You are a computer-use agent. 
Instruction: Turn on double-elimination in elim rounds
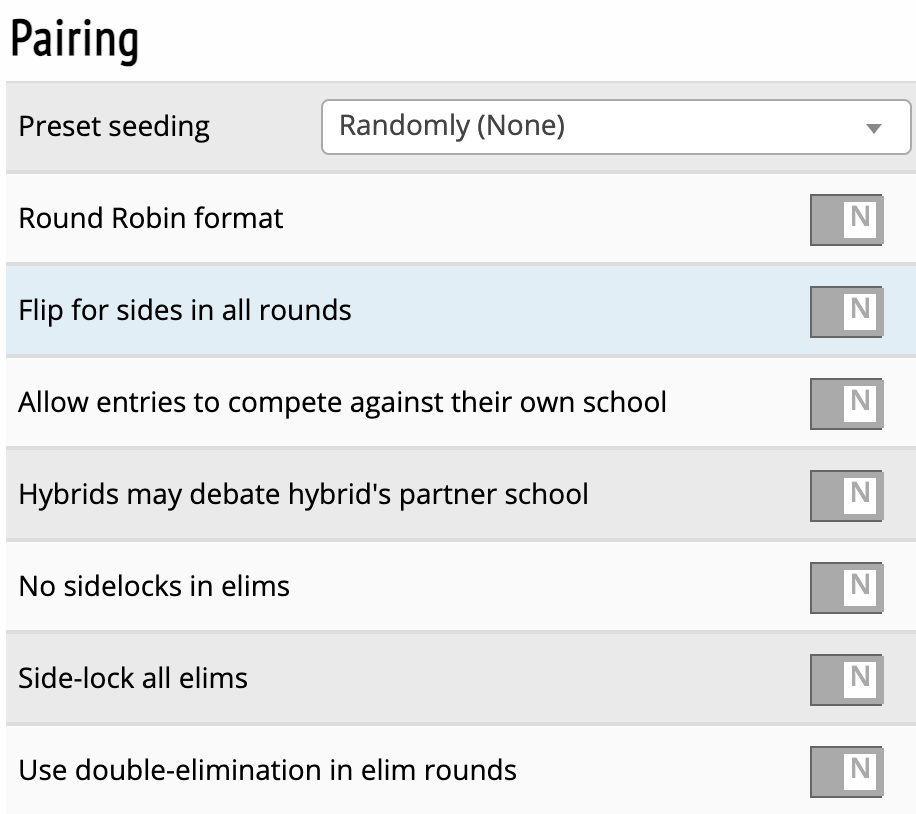[846, 770]
